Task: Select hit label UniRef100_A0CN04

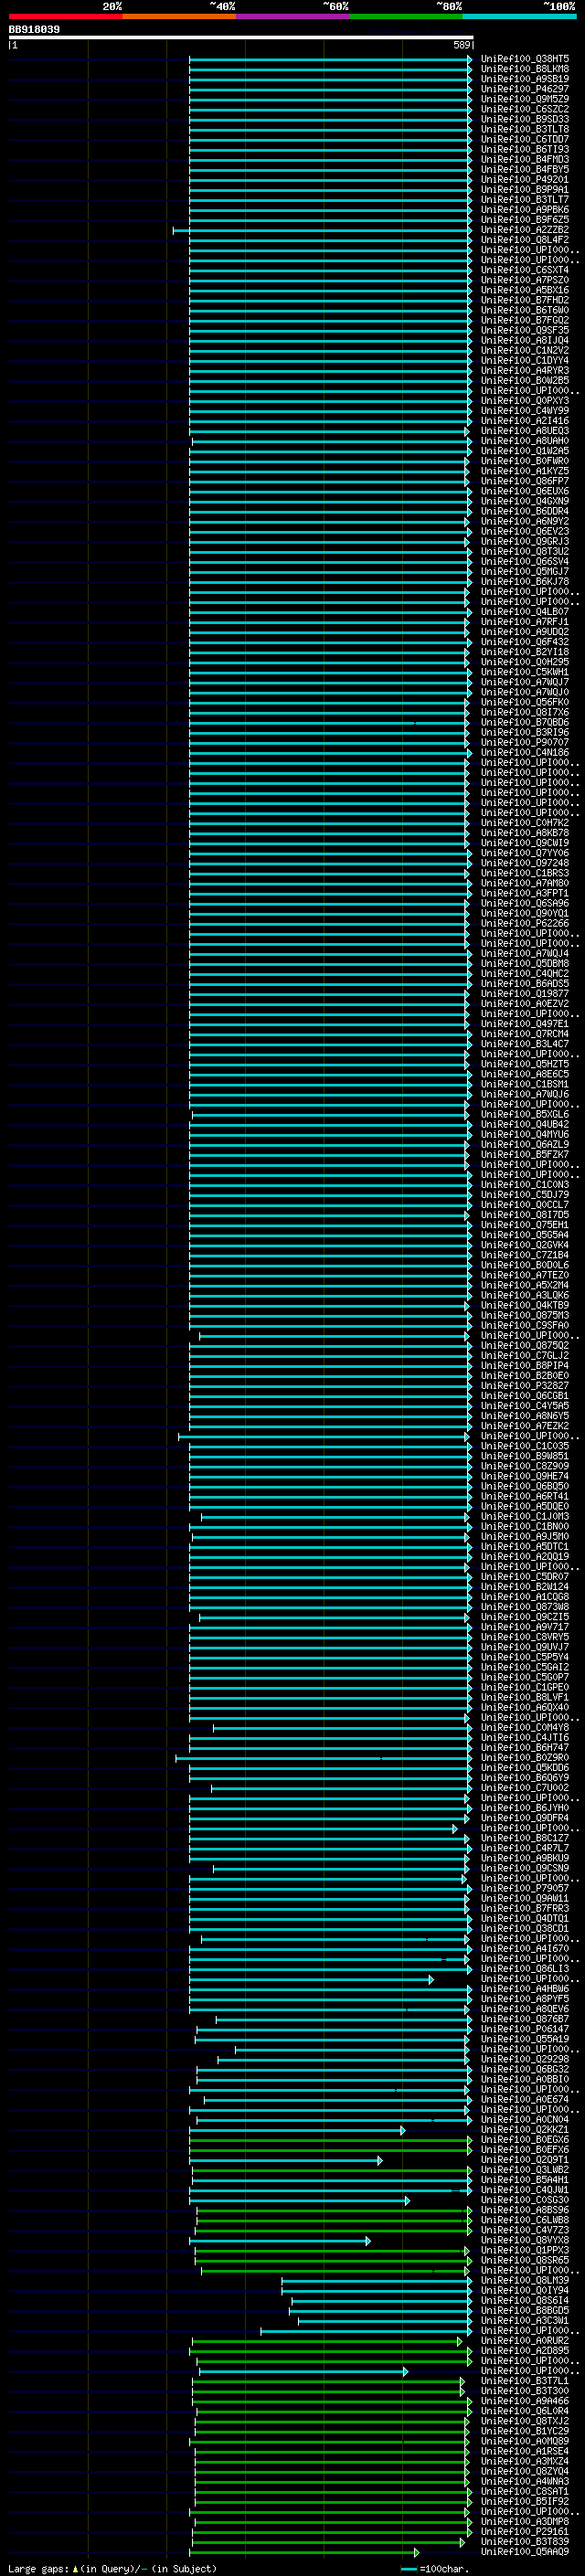Action: pyautogui.click(x=525, y=2119)
